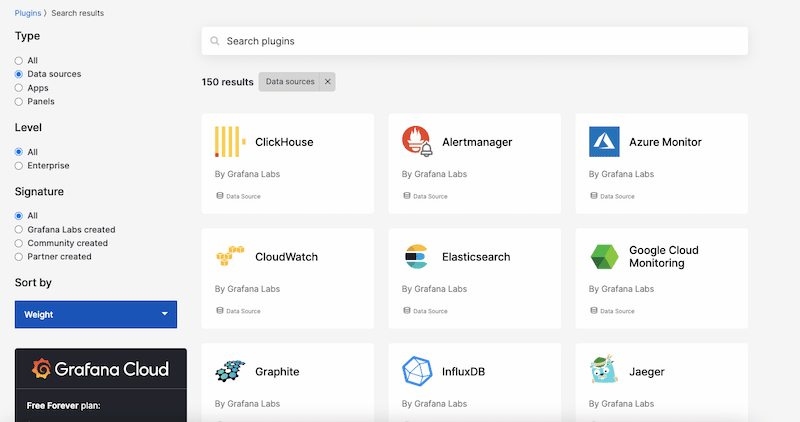Click the CloudWatch plugin icon
The image size is (800, 422).
(x=230, y=257)
